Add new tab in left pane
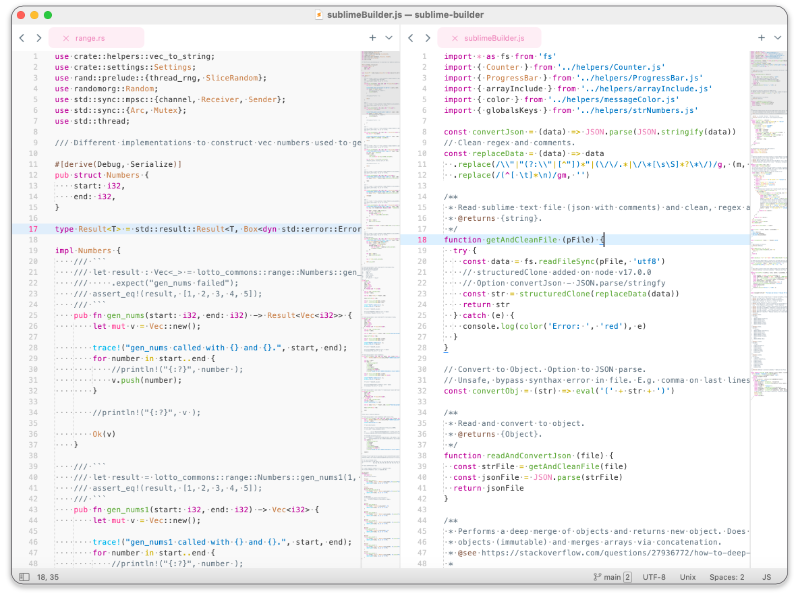This screenshot has width=800, height=600. tap(372, 38)
